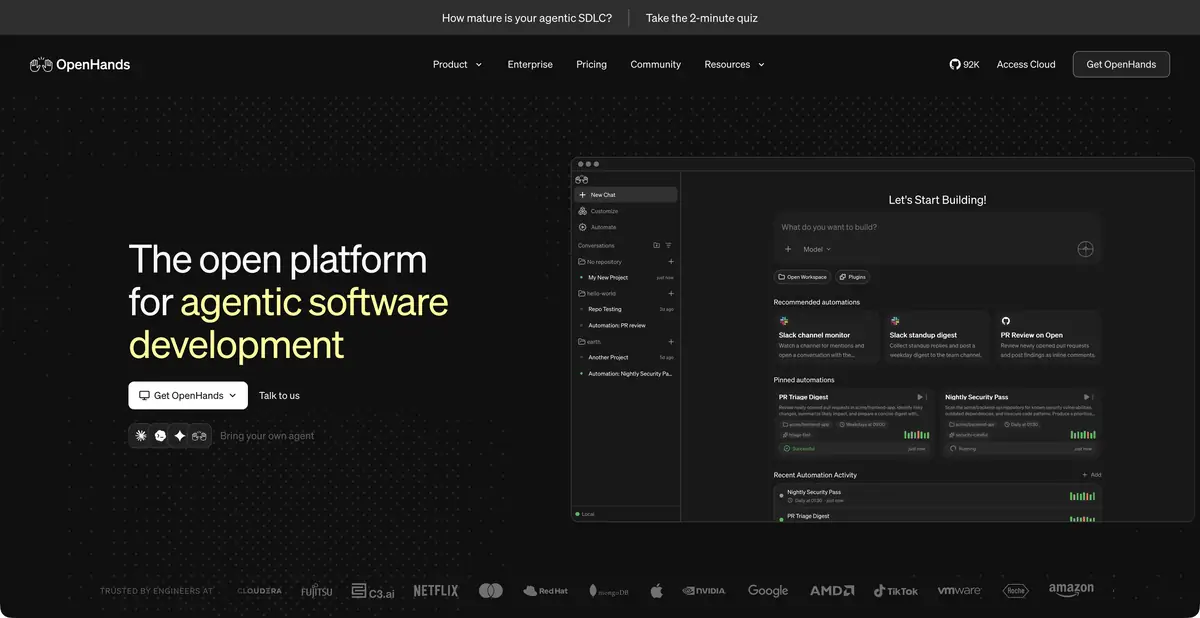Expand the Resources menu
This screenshot has height=618, width=1200.
[734, 64]
